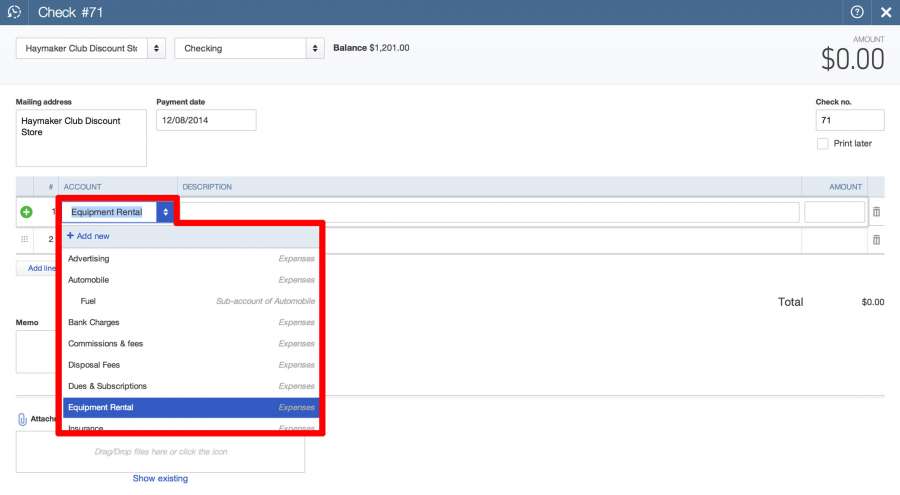Grab the drag handle on line 2
Viewport: 900px width, 495px height.
25,239
